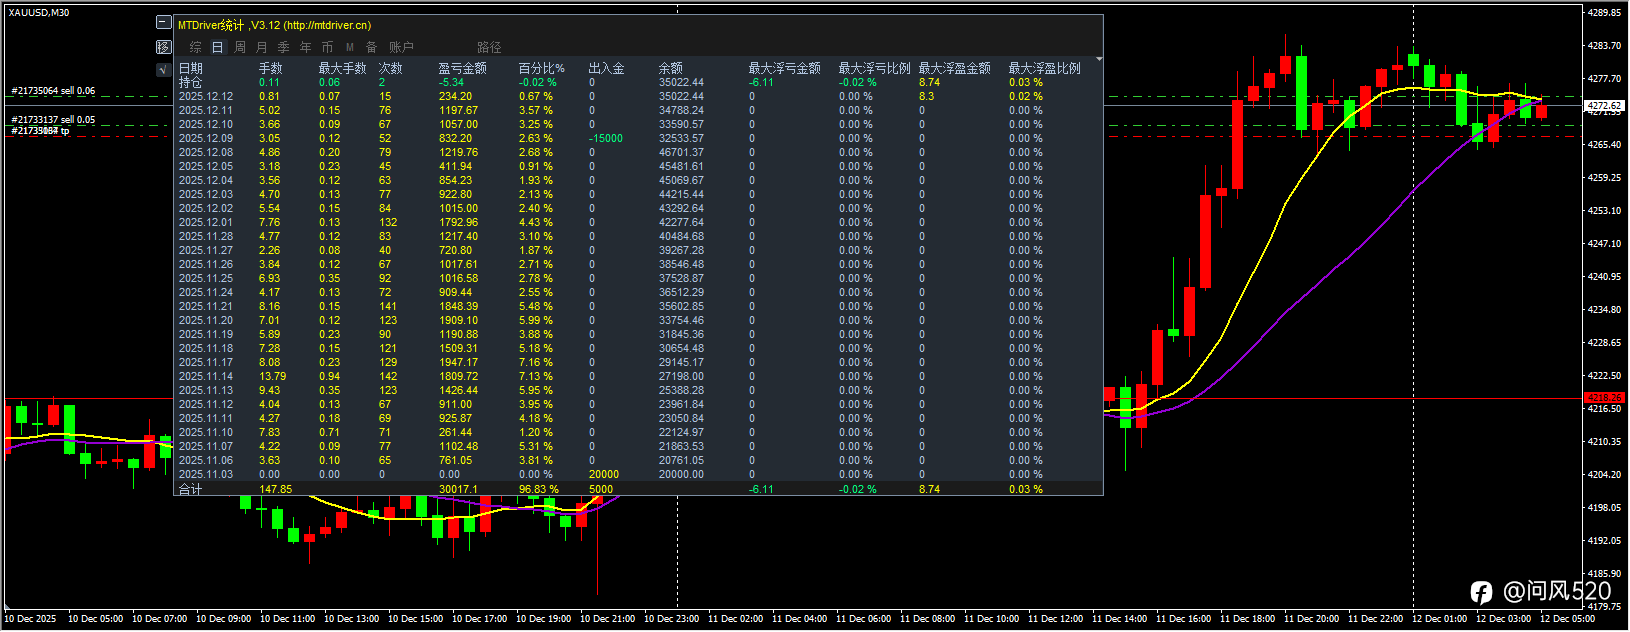
Task: Select the 2025.11.20 date row
Action: tap(639, 320)
